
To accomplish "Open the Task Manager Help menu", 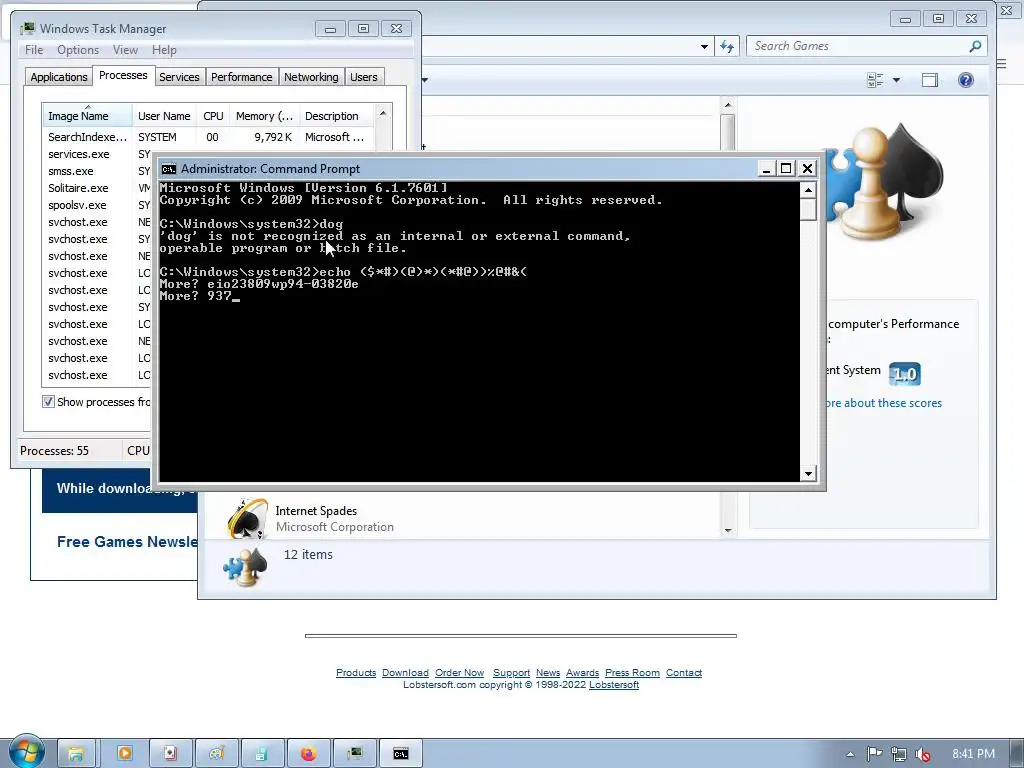I will [164, 50].
